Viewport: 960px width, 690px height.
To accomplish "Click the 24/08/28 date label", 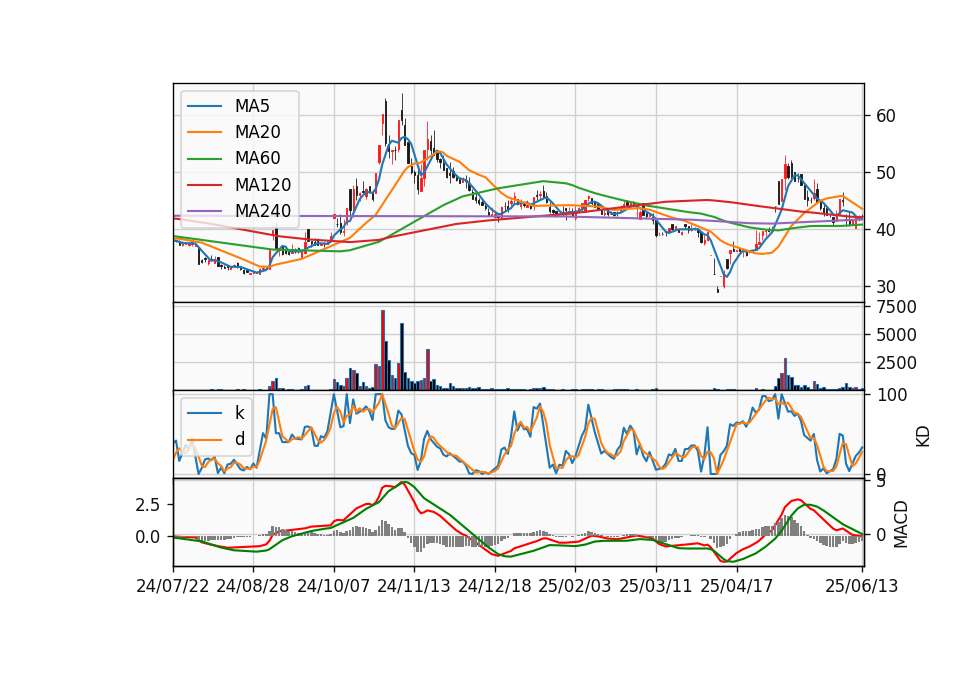I will click(x=253, y=586).
